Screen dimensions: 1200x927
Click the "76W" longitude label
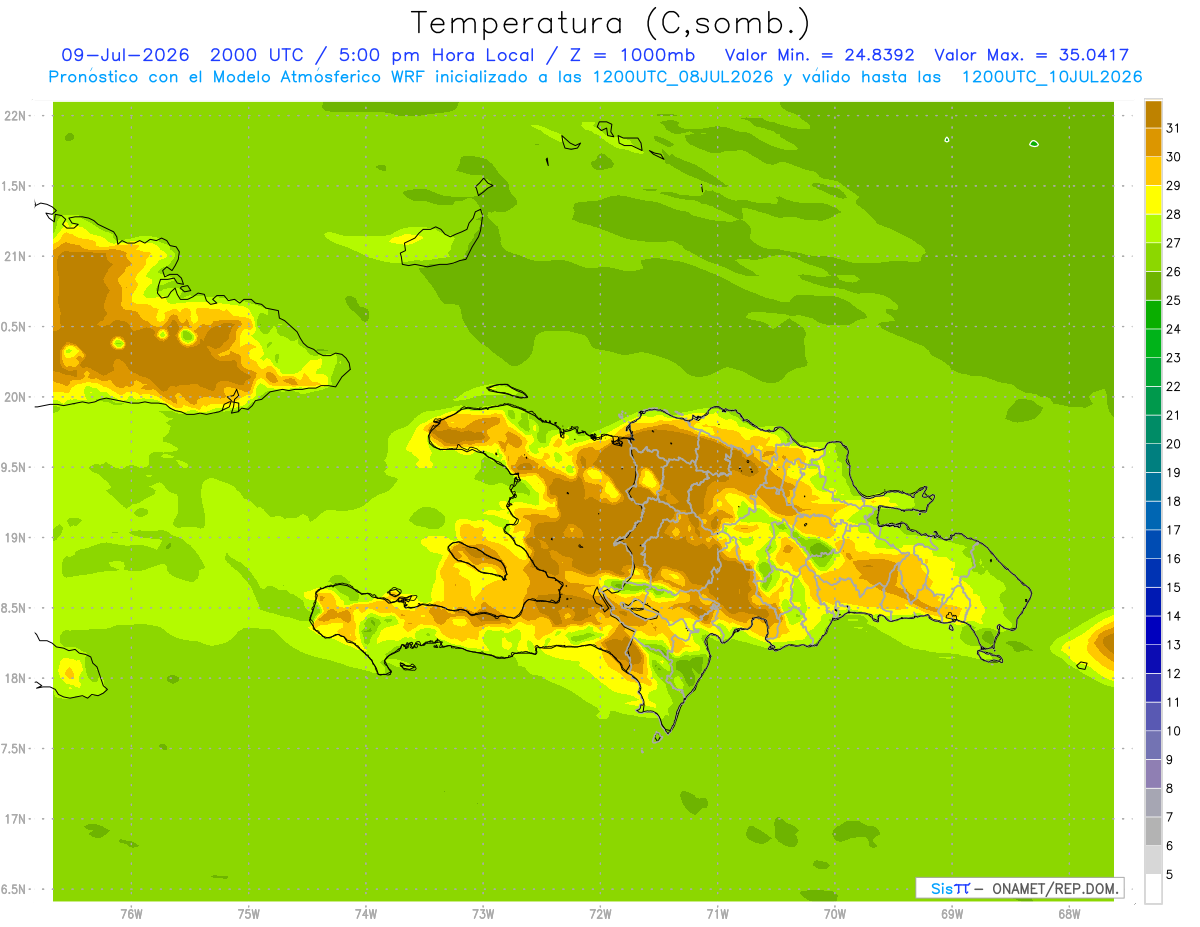[x=131, y=914]
